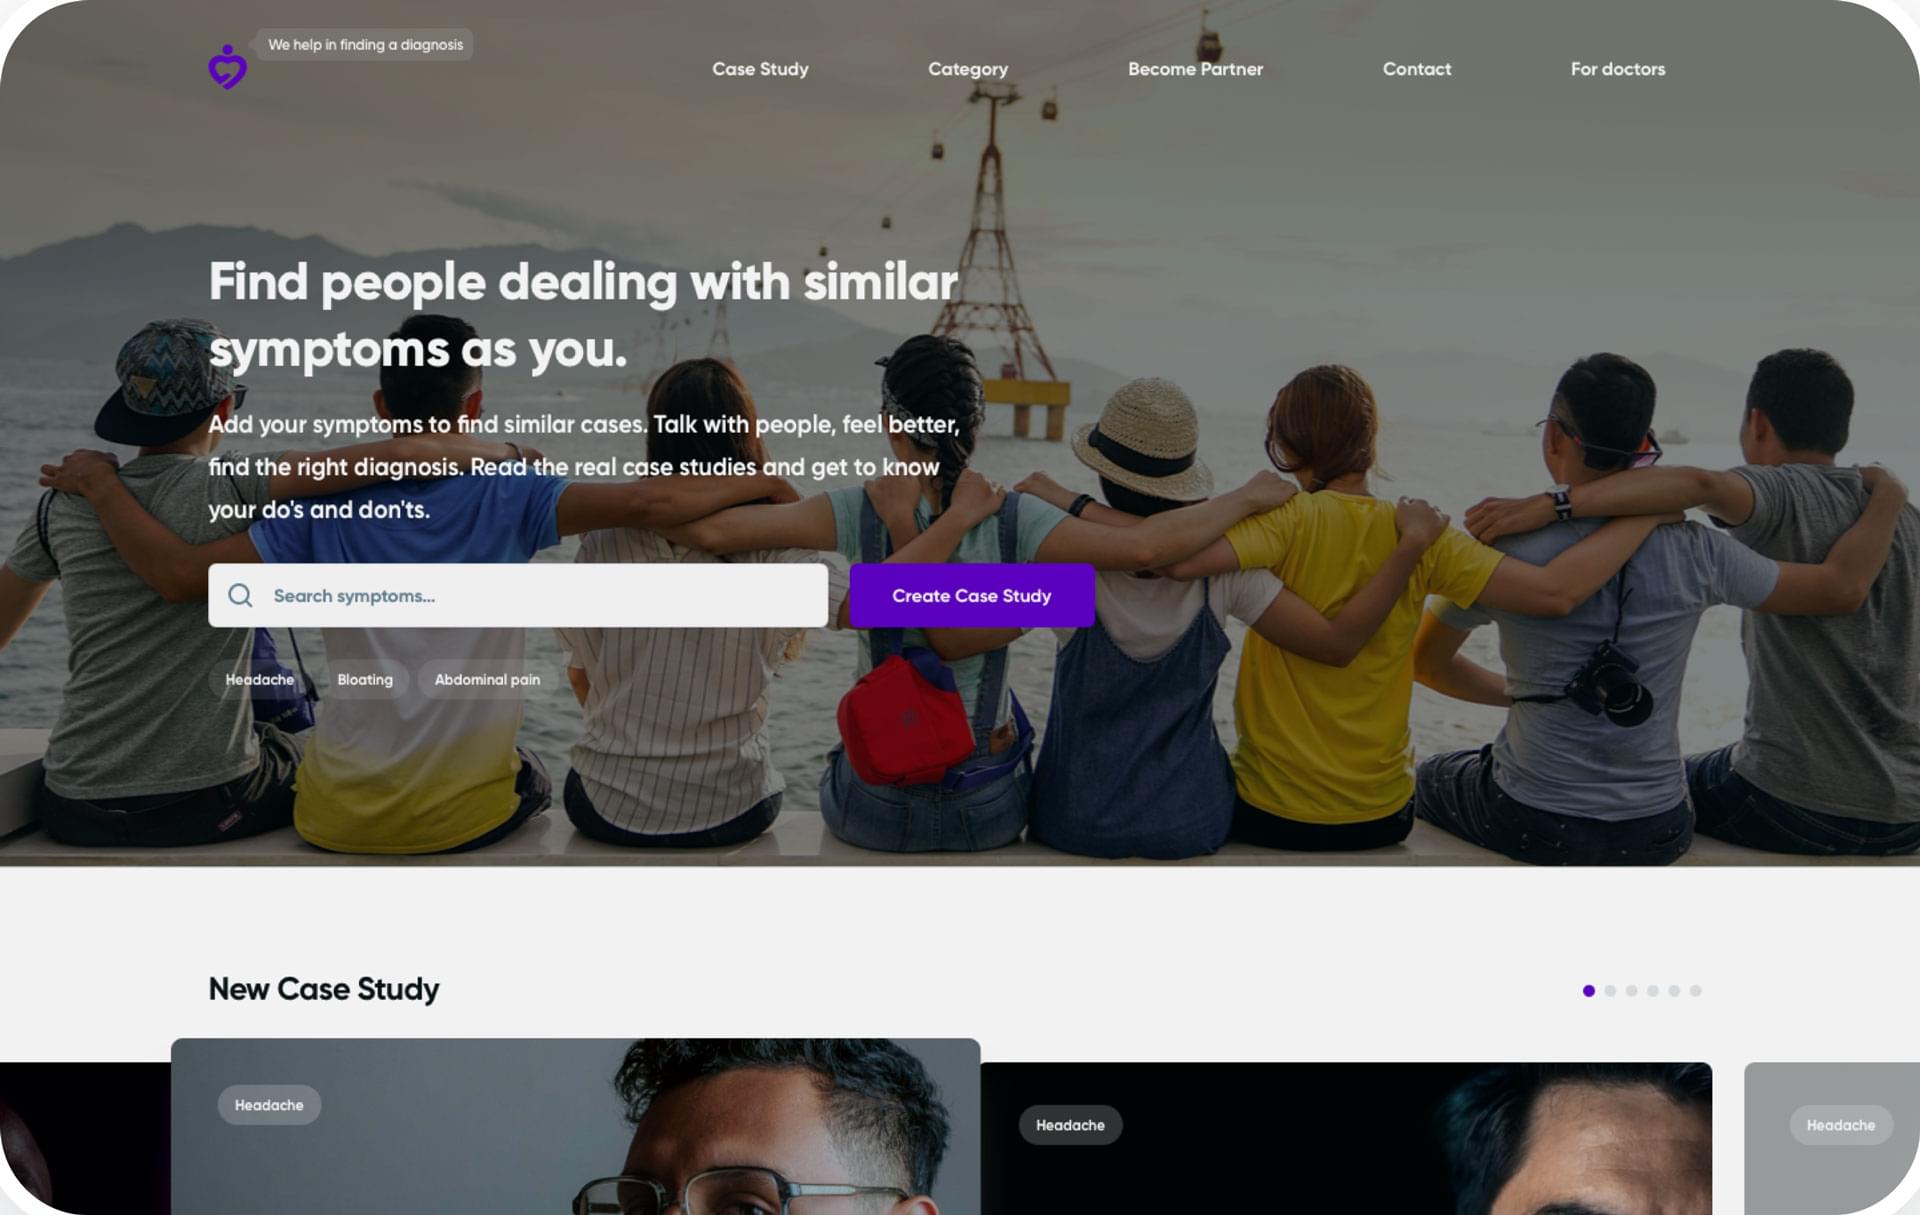This screenshot has height=1215, width=1920.
Task: Open the case study card with glasses man
Action: (x=575, y=1127)
